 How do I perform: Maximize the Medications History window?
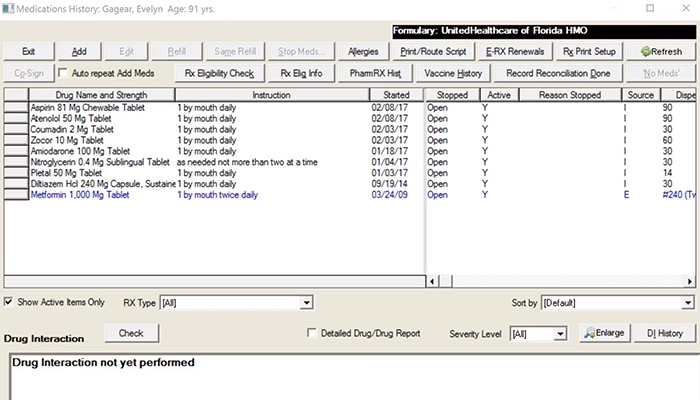[650, 8]
